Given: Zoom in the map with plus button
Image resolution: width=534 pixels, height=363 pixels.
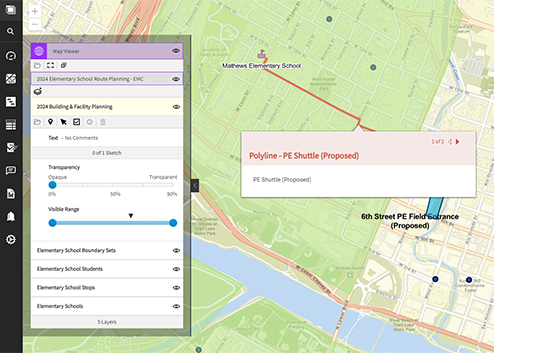Looking at the screenshot, I should (x=35, y=11).
